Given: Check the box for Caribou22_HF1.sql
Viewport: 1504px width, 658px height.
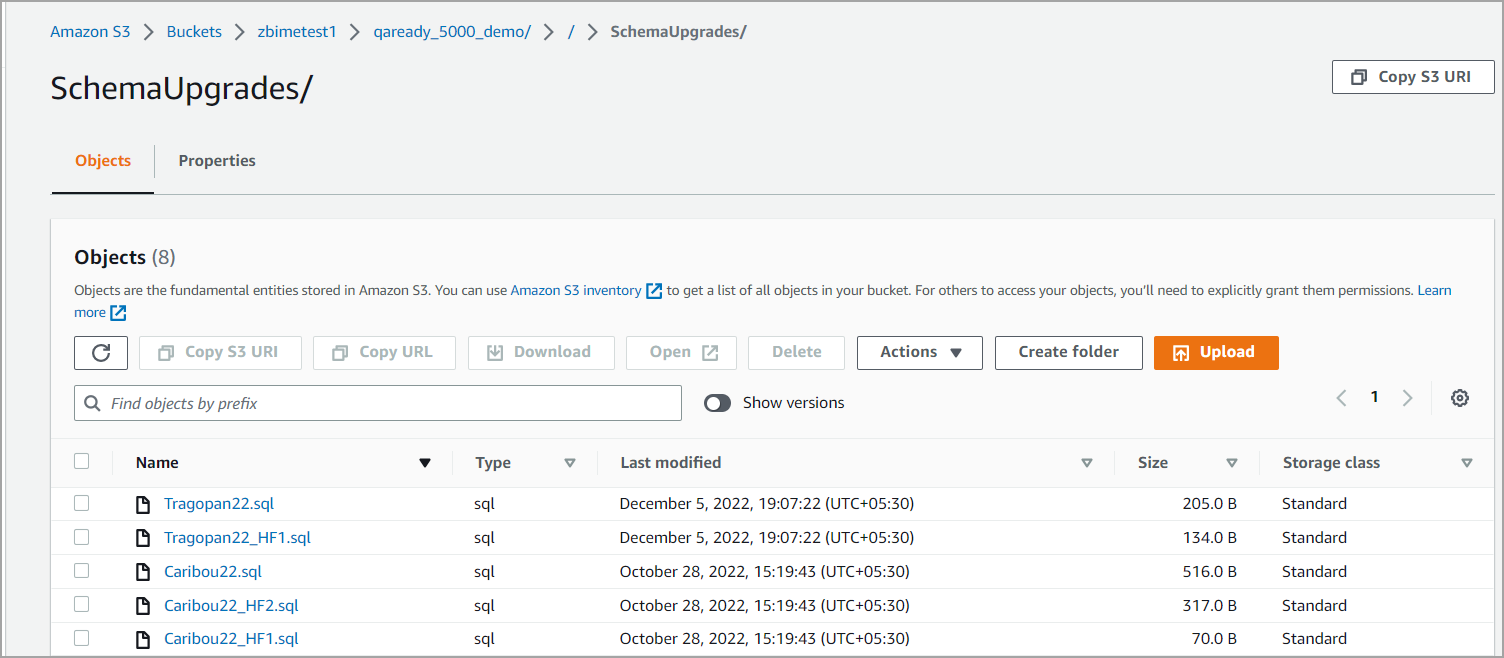Looking at the screenshot, I should click(82, 638).
